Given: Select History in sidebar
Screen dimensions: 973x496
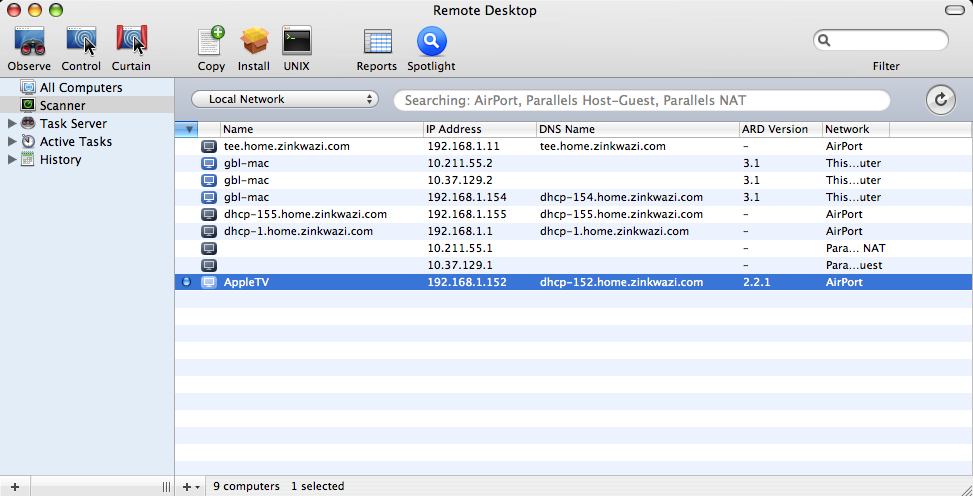Looking at the screenshot, I should coord(60,160).
